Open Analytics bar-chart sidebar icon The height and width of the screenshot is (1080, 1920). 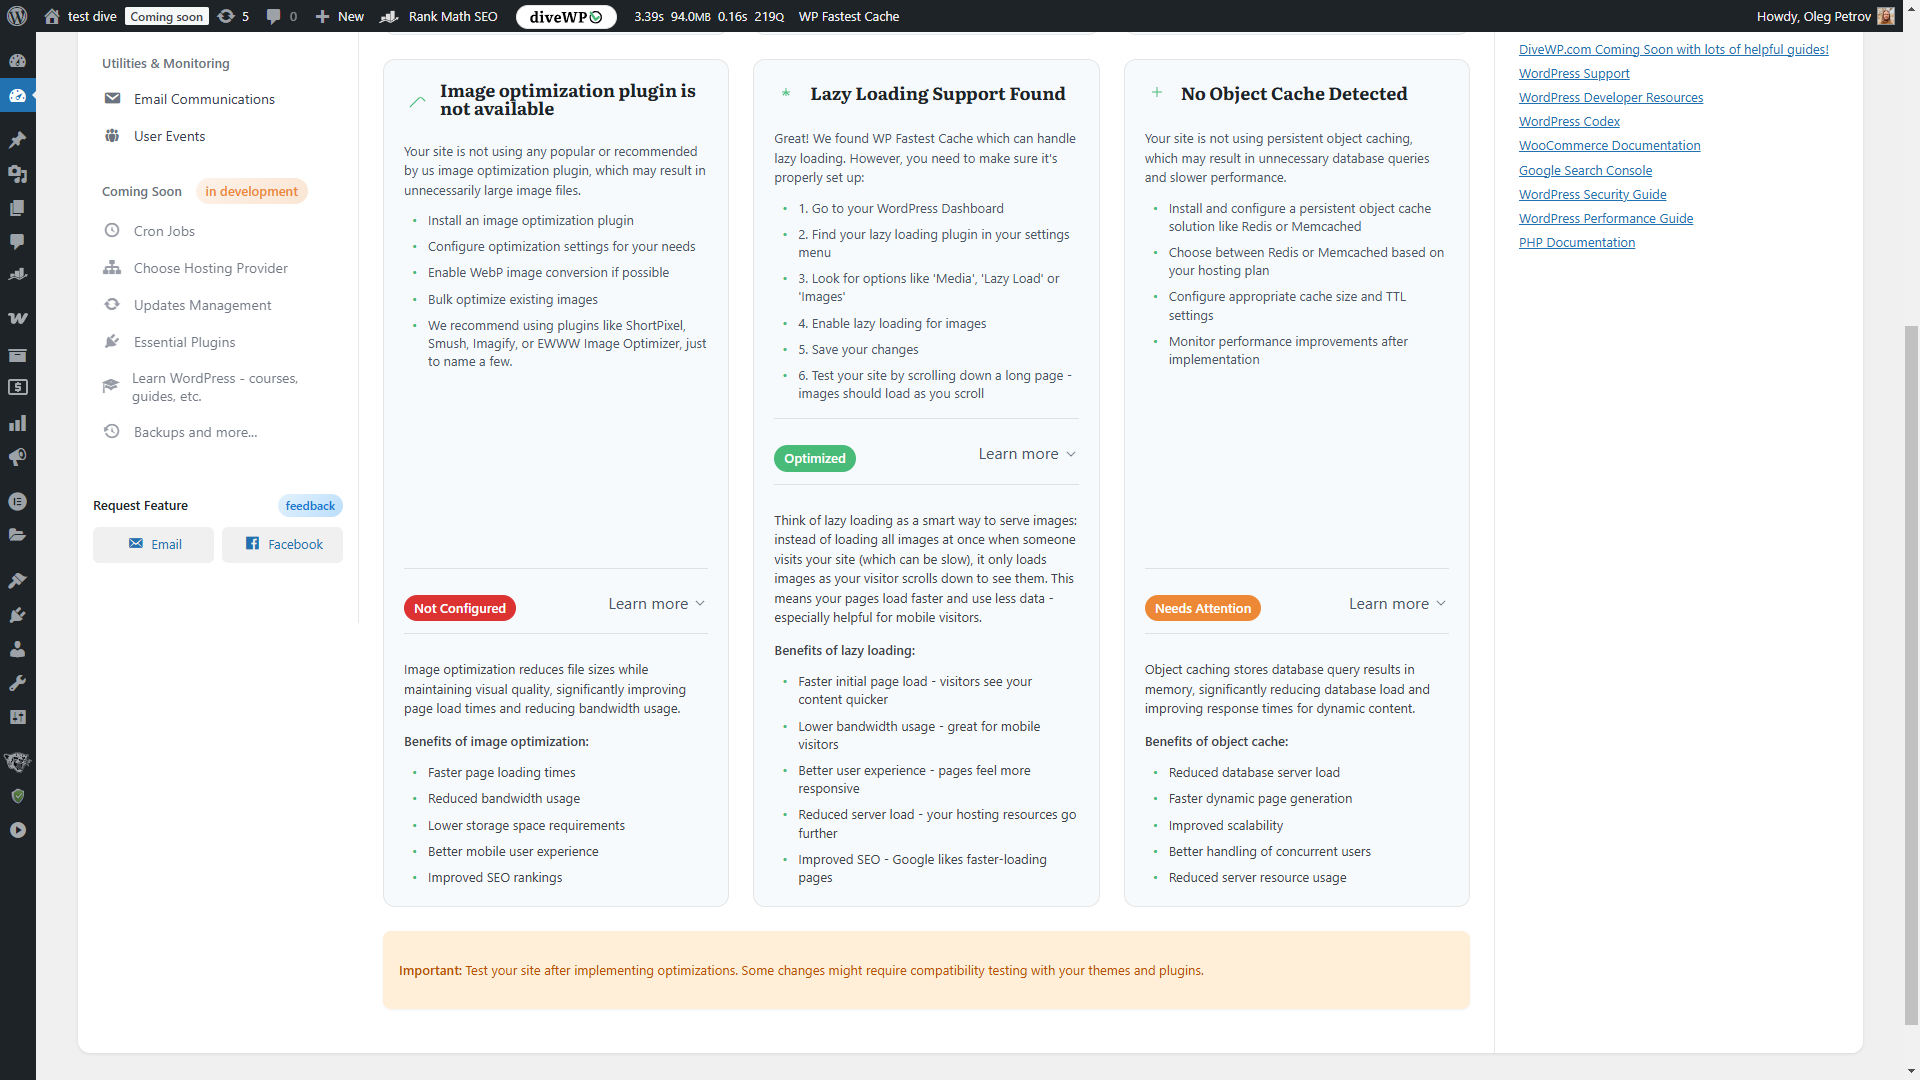point(17,423)
